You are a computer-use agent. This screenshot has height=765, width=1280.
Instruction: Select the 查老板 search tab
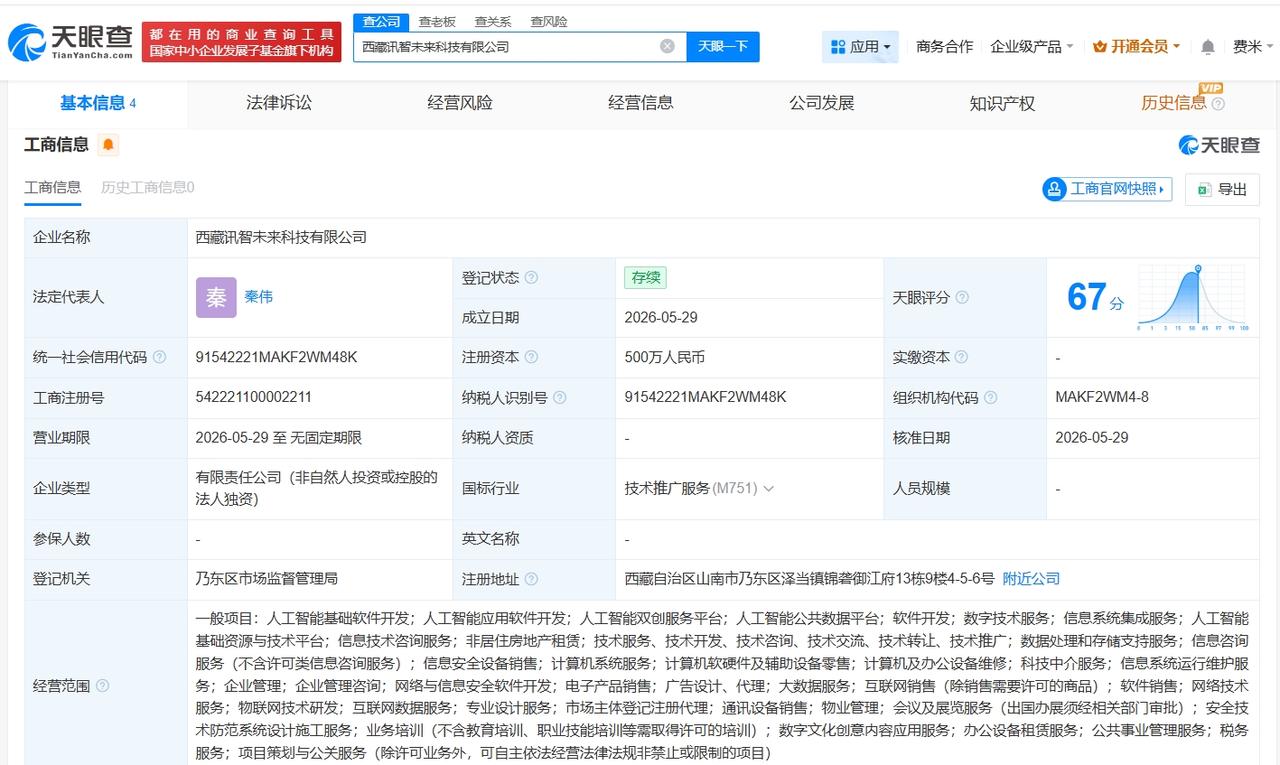point(437,21)
